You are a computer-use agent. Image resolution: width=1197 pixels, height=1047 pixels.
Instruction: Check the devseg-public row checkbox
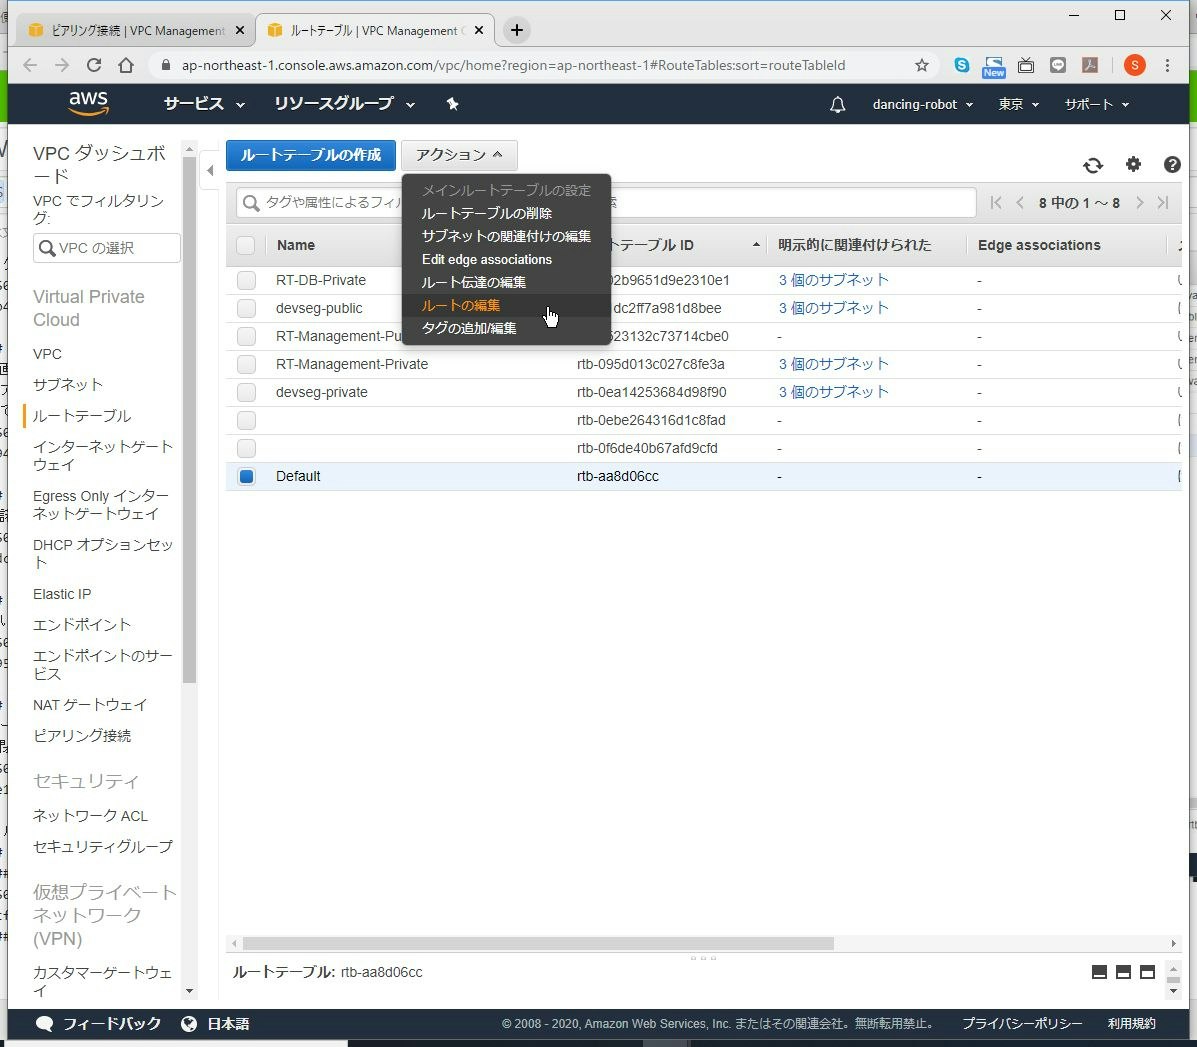246,308
